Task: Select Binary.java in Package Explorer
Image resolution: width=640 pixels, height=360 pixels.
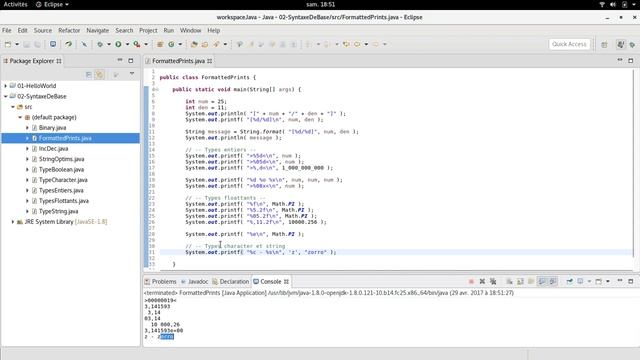Action: 52,128
